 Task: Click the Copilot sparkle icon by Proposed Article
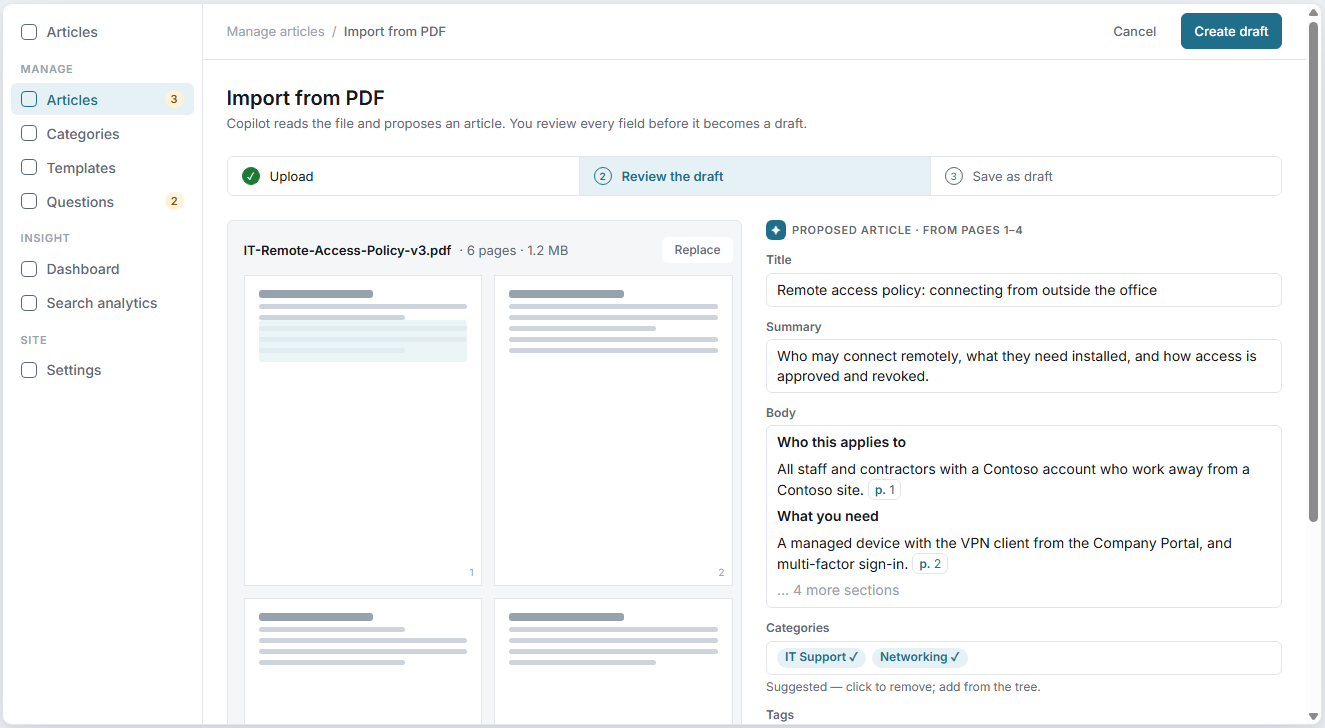[776, 230]
